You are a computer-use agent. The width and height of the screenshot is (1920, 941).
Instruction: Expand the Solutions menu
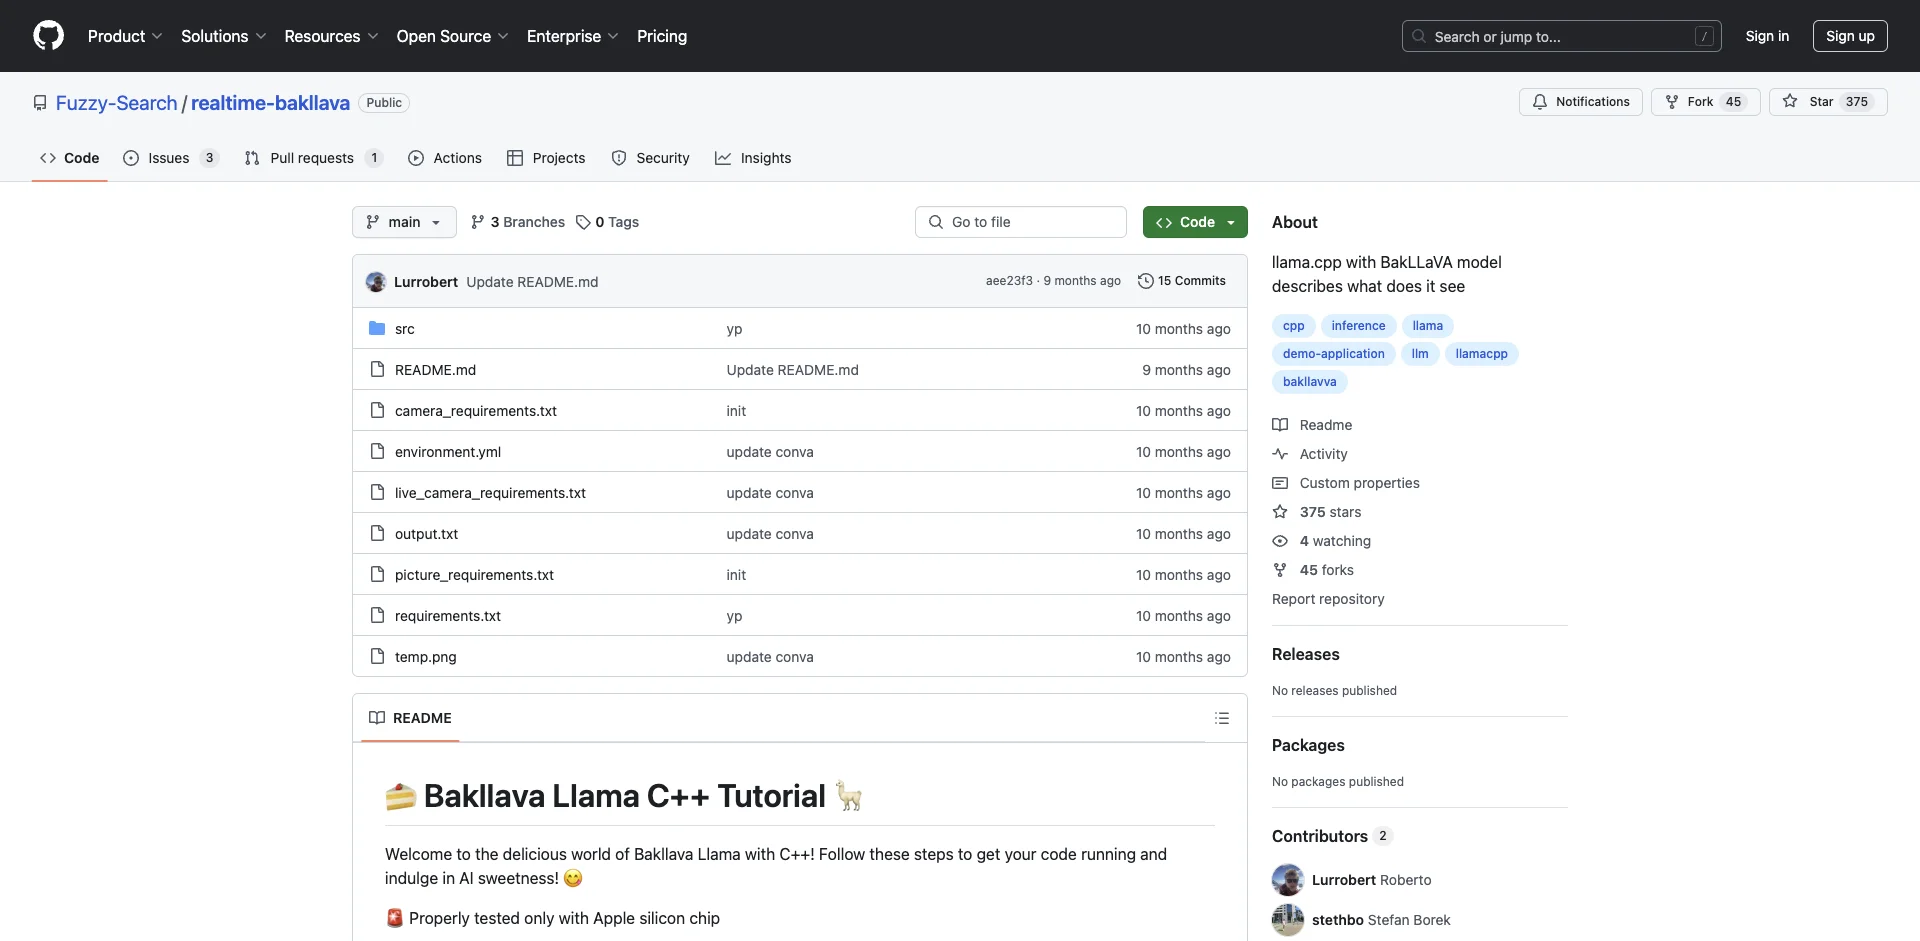point(223,36)
